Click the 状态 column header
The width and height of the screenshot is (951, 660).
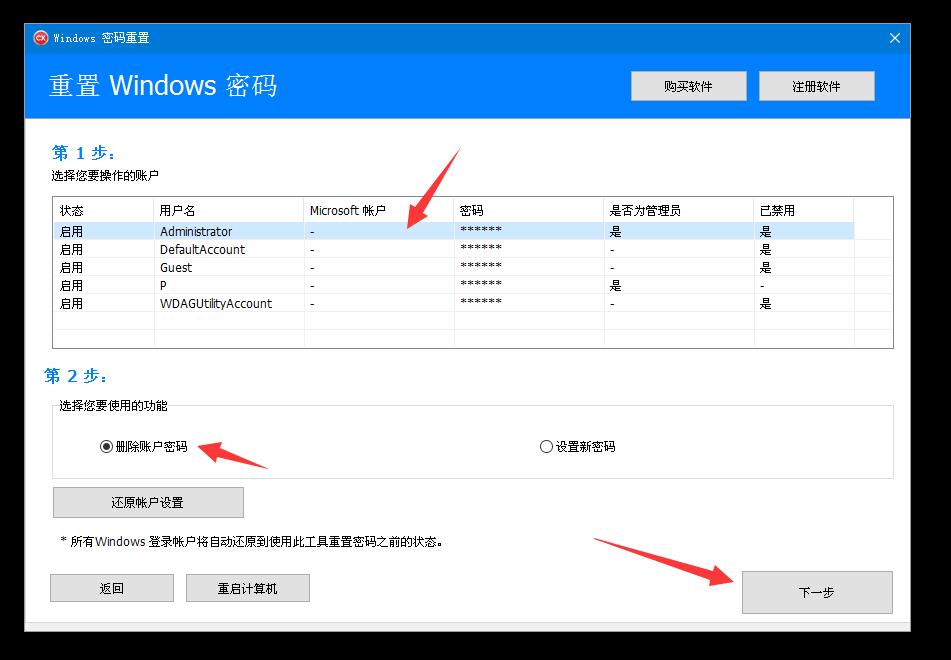click(x=104, y=210)
